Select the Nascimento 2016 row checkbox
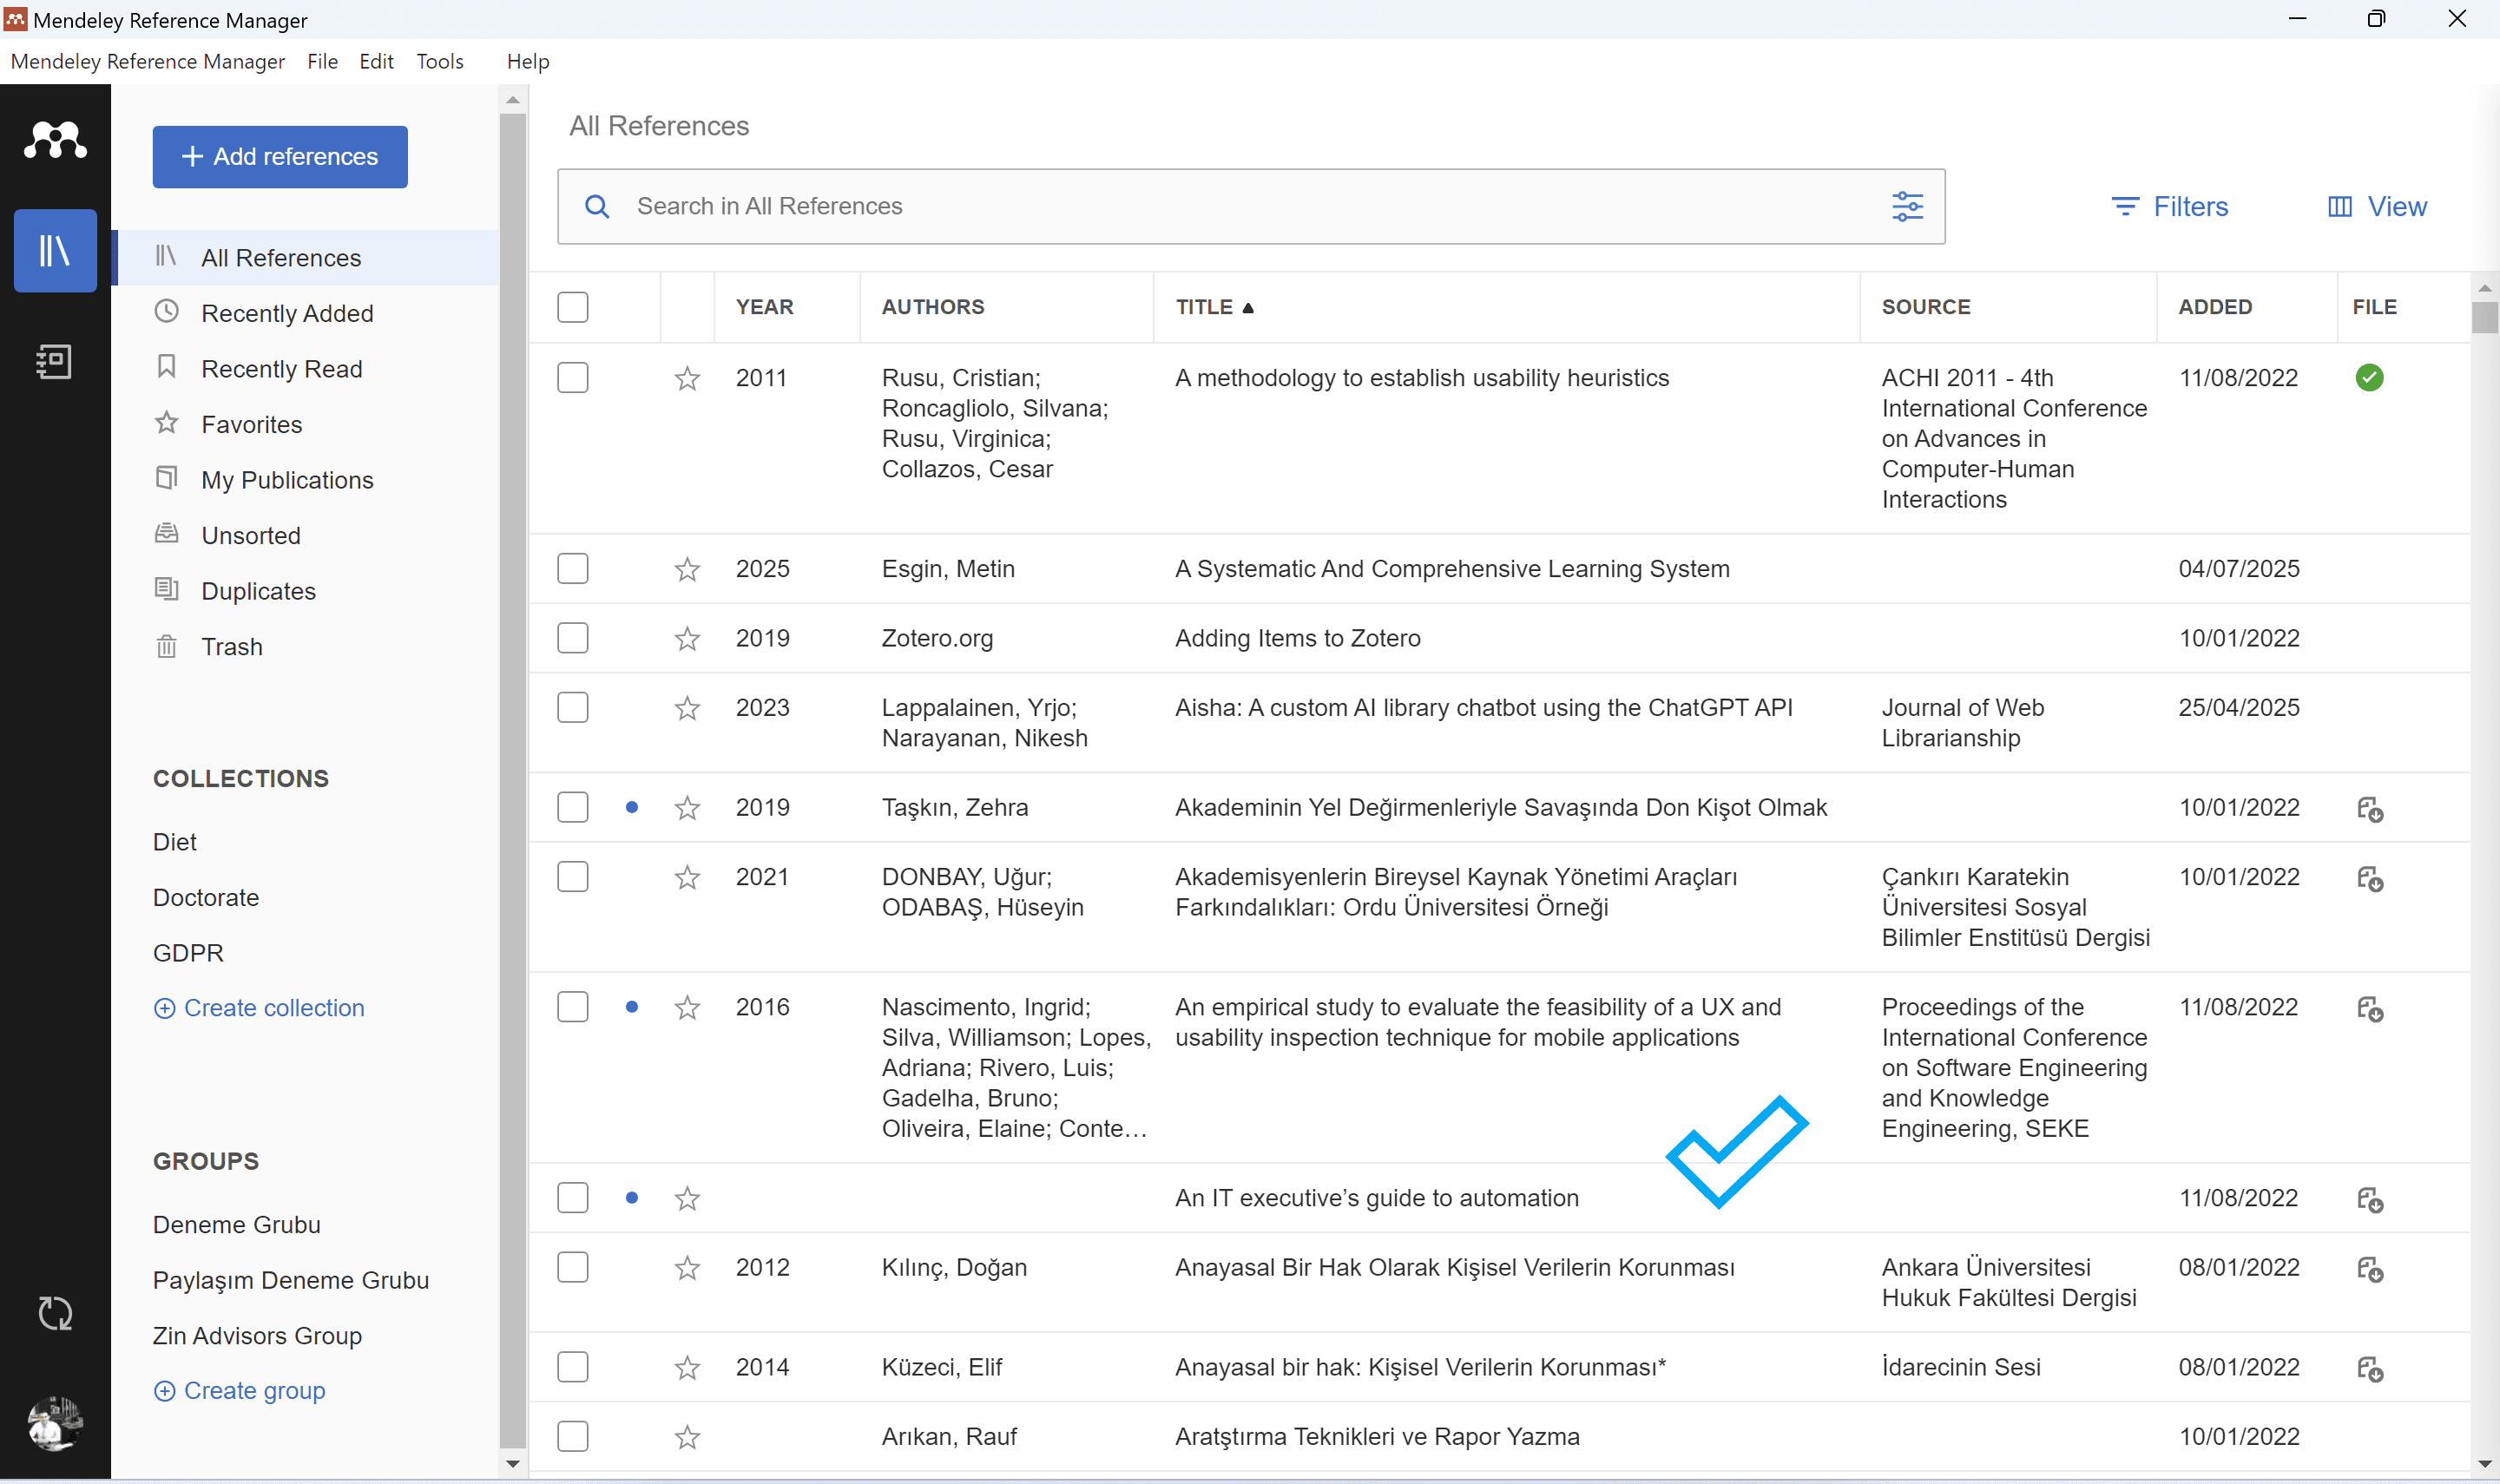 (573, 1007)
